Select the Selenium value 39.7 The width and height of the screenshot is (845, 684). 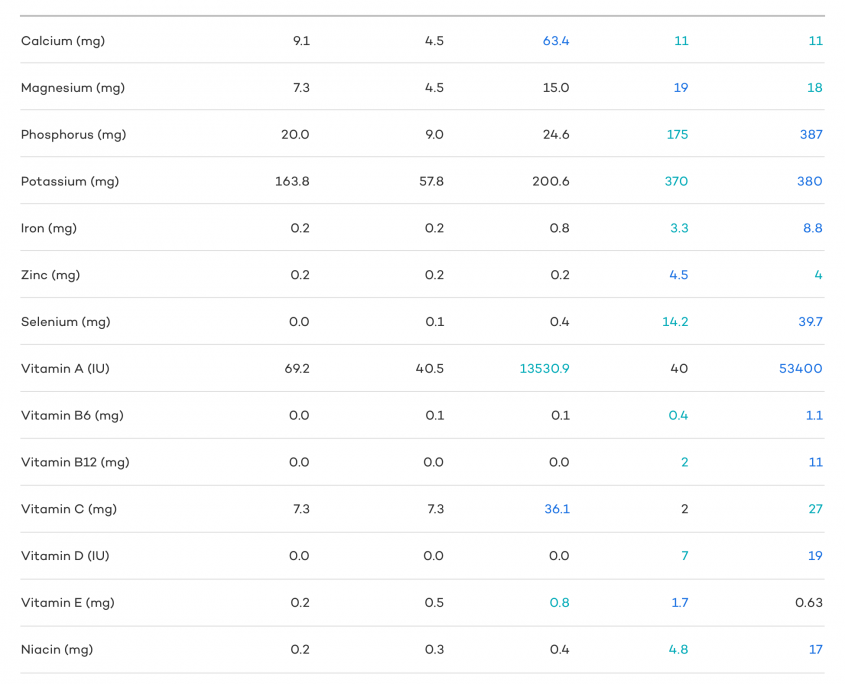[x=810, y=322]
